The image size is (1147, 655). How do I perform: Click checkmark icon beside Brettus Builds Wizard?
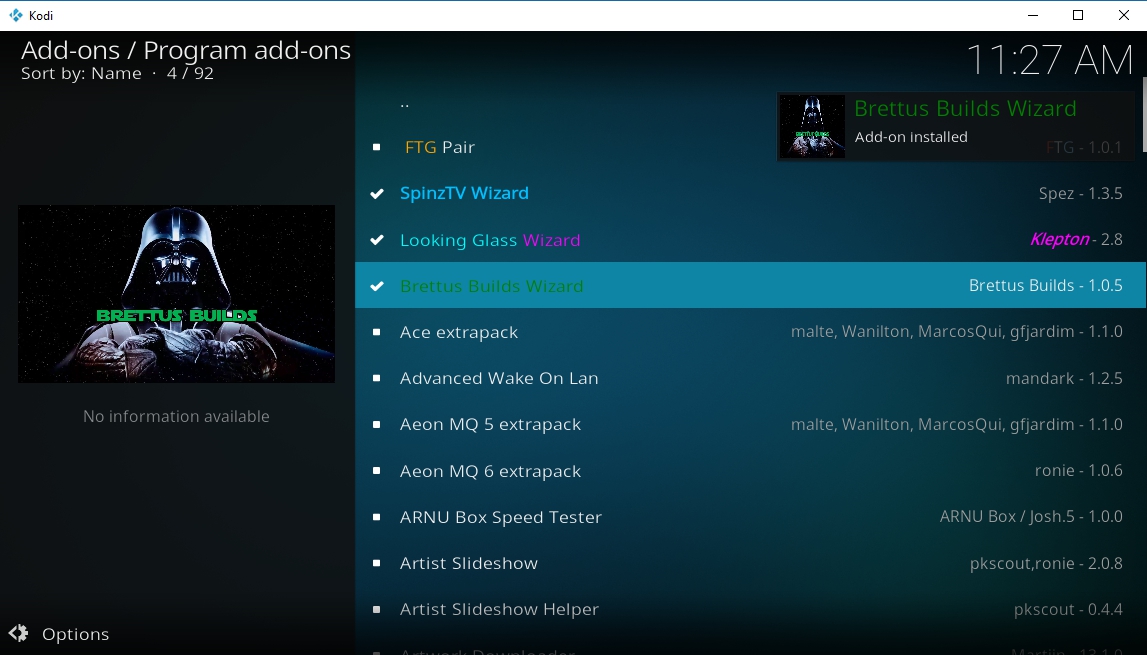[x=377, y=285]
